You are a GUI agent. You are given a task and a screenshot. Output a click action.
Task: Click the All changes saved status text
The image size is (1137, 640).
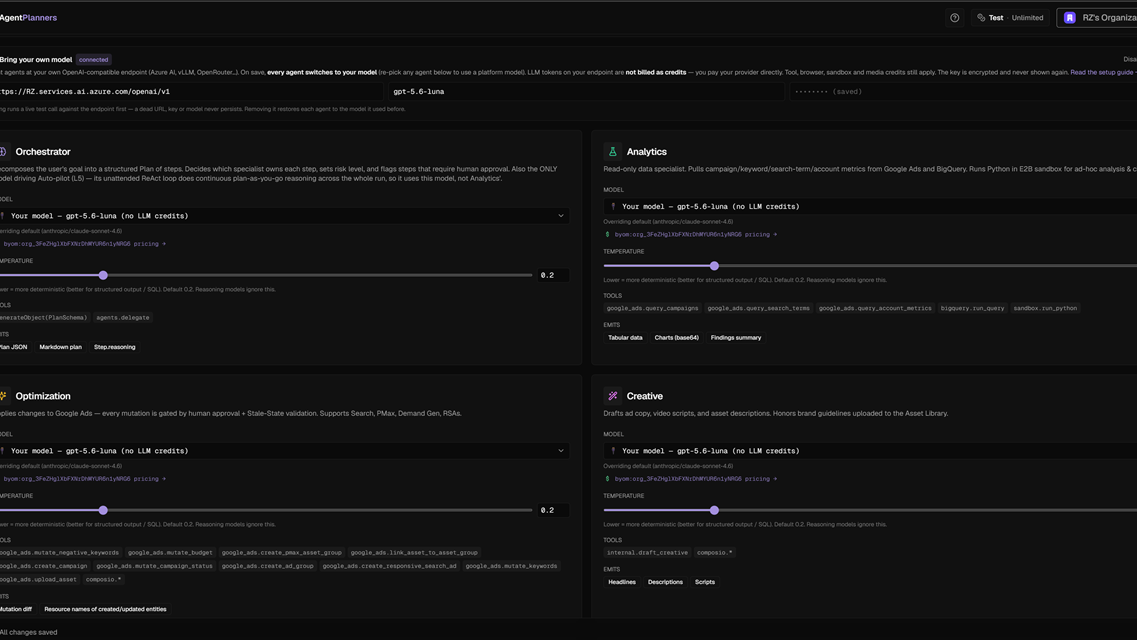[x=28, y=632]
